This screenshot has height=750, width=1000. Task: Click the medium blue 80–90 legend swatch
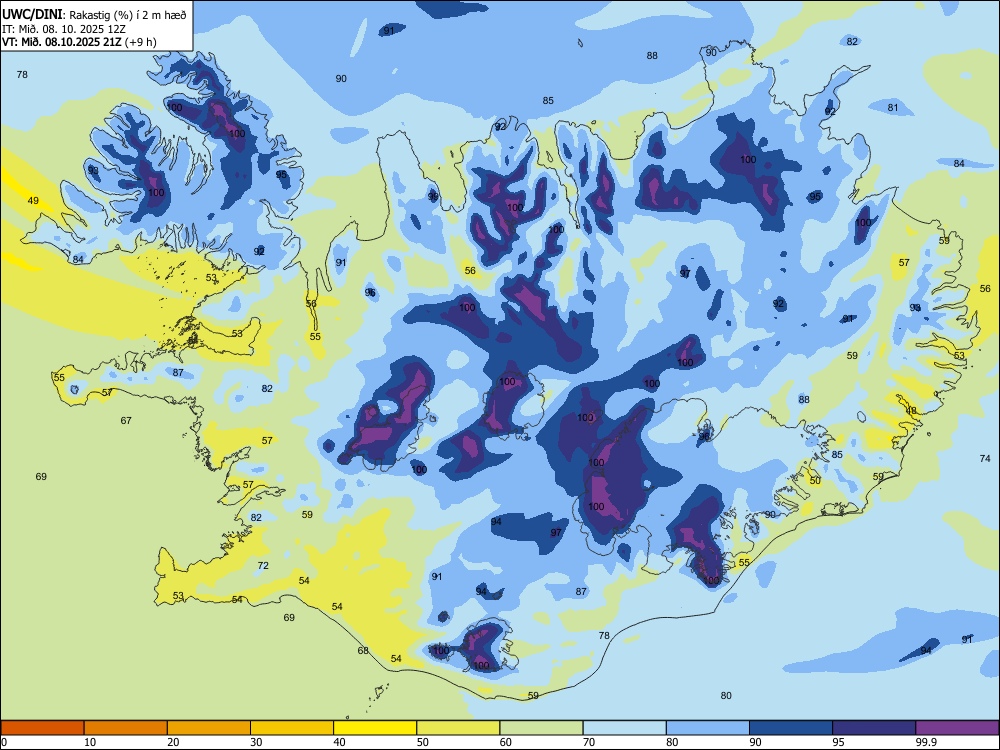point(708,728)
